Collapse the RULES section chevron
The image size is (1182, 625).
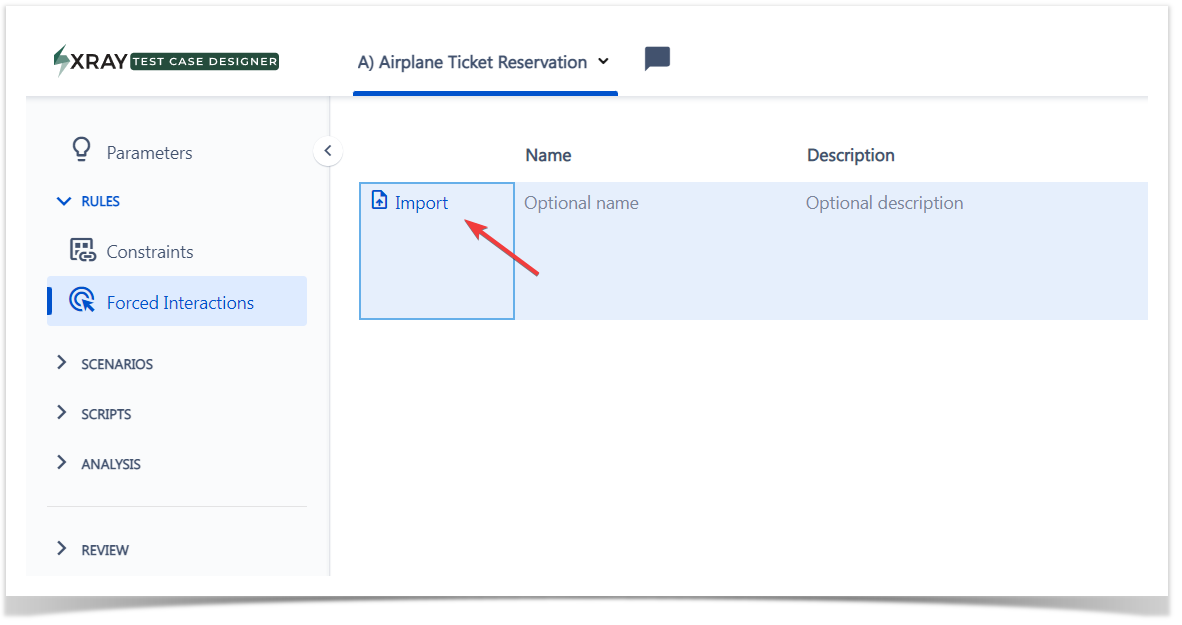(64, 201)
